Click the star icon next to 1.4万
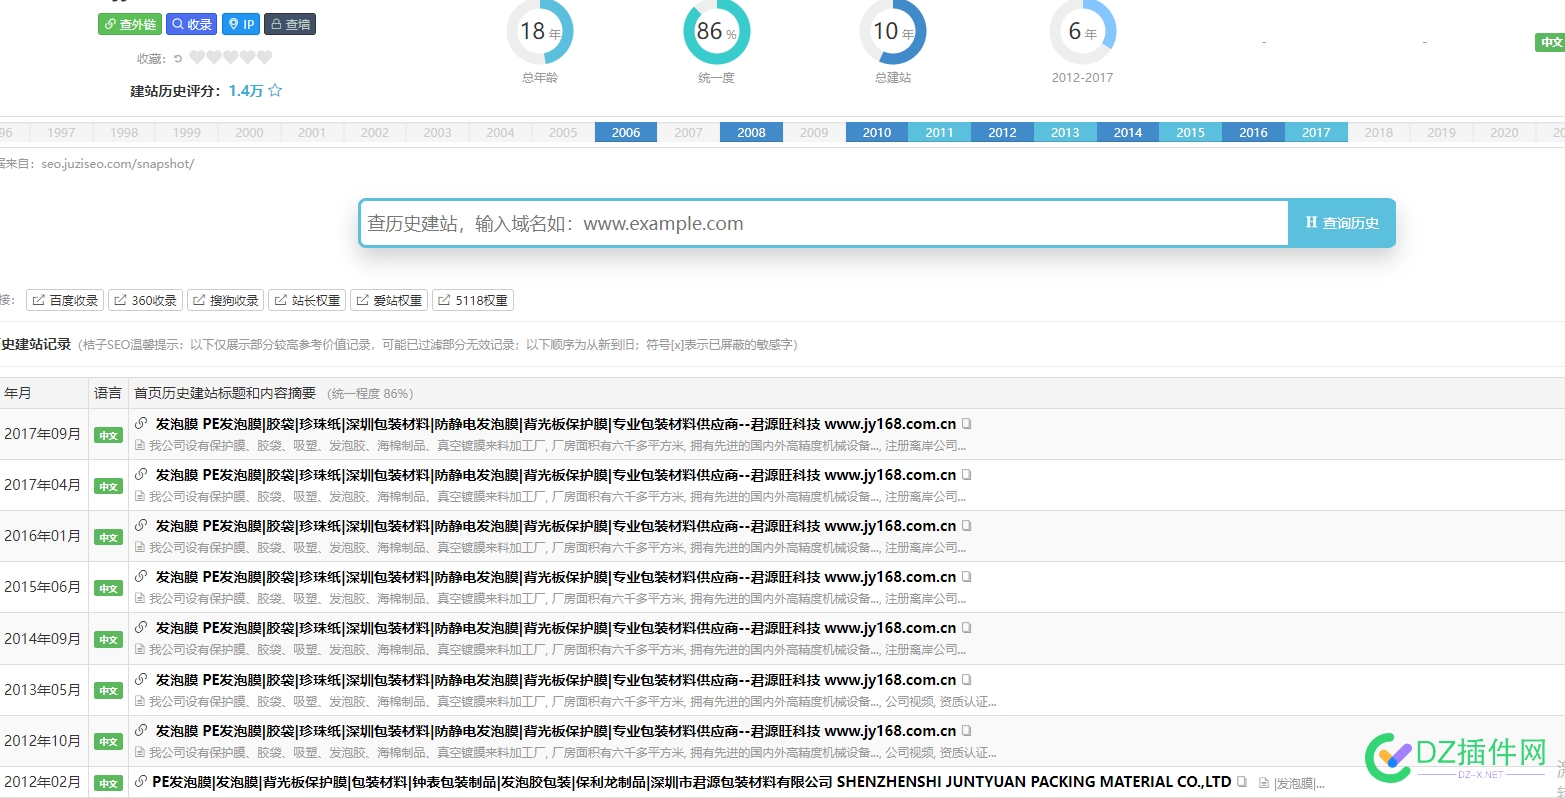This screenshot has width=1565, height=798. click(275, 90)
